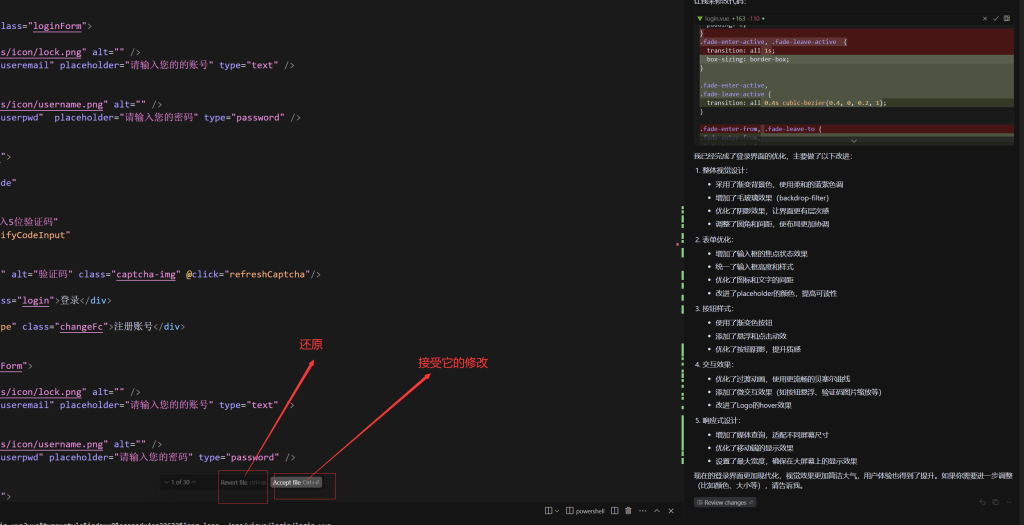The height and width of the screenshot is (525, 1024).
Task: Click the Revert file button
Action: [x=243, y=483]
